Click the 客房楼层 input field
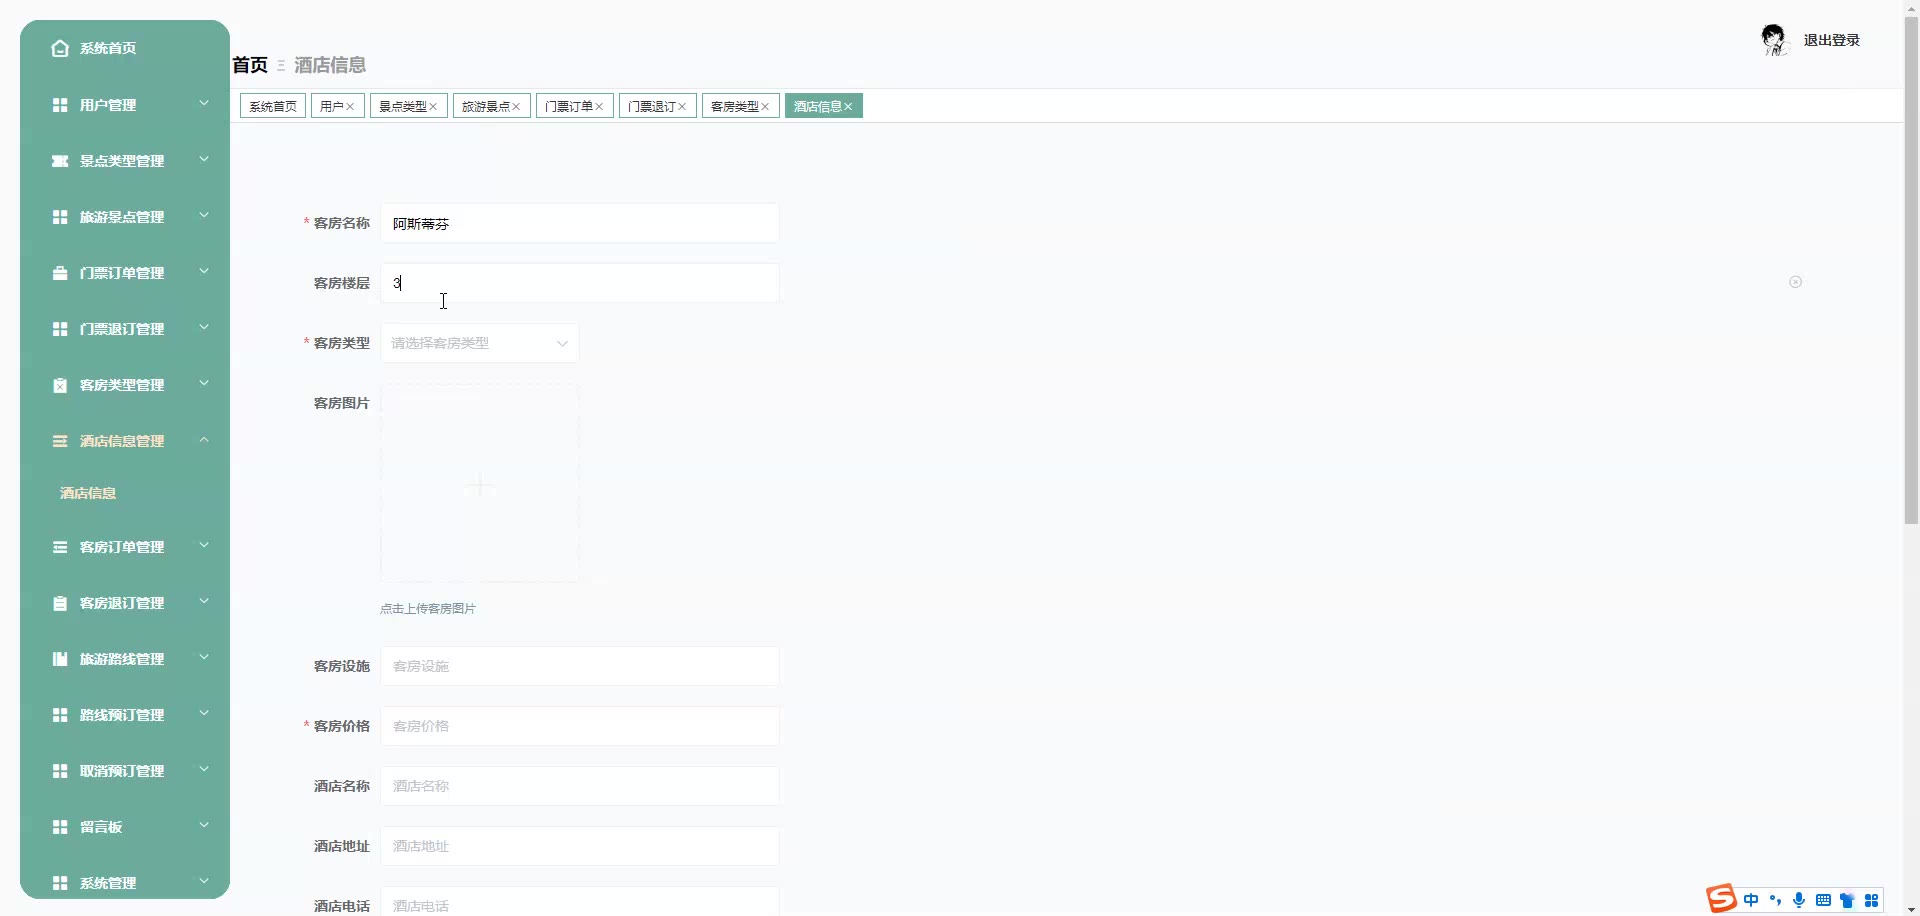Viewport: 1920px width, 916px height. 579,283
